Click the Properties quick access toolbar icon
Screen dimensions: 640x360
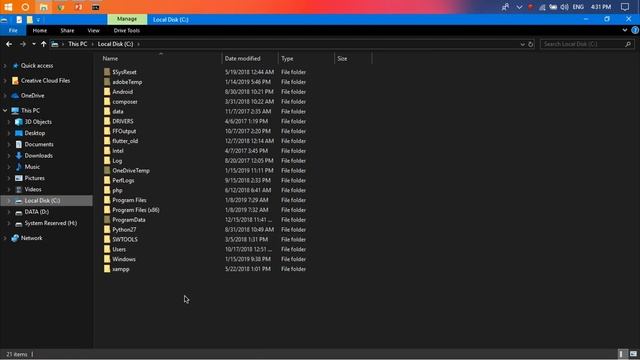19,20
